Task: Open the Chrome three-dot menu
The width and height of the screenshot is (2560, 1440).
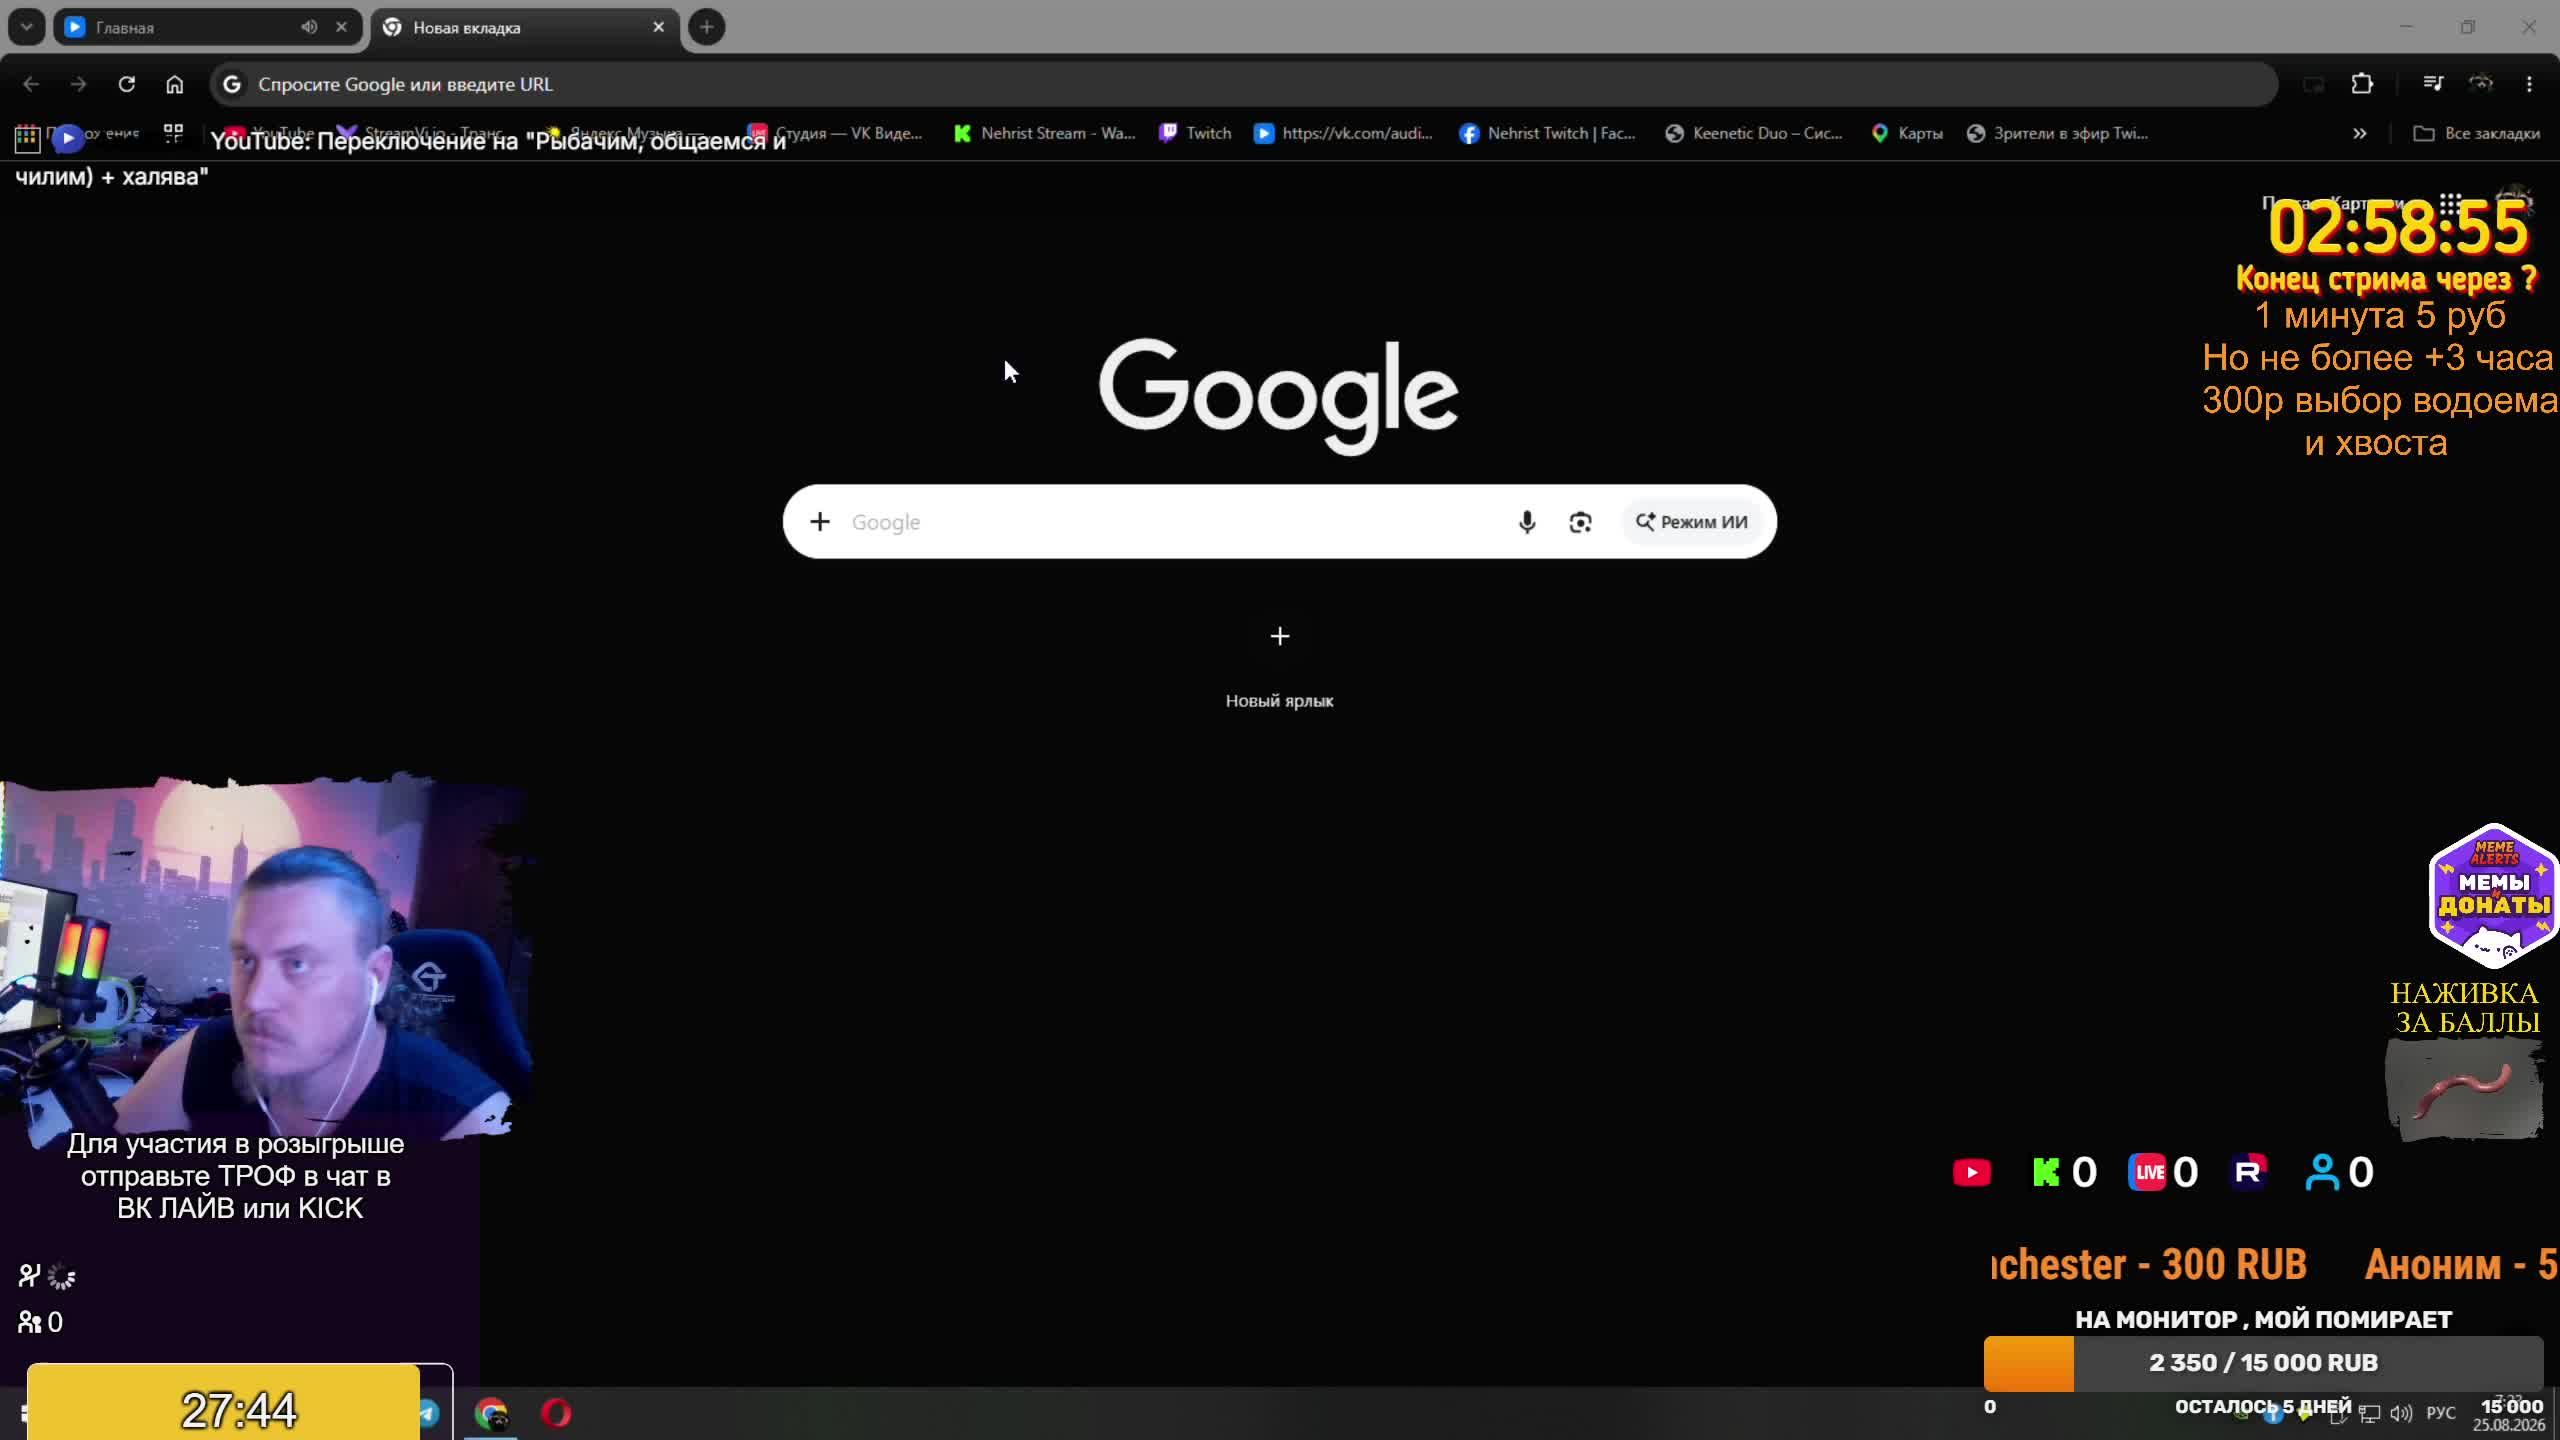Action: pos(2529,84)
